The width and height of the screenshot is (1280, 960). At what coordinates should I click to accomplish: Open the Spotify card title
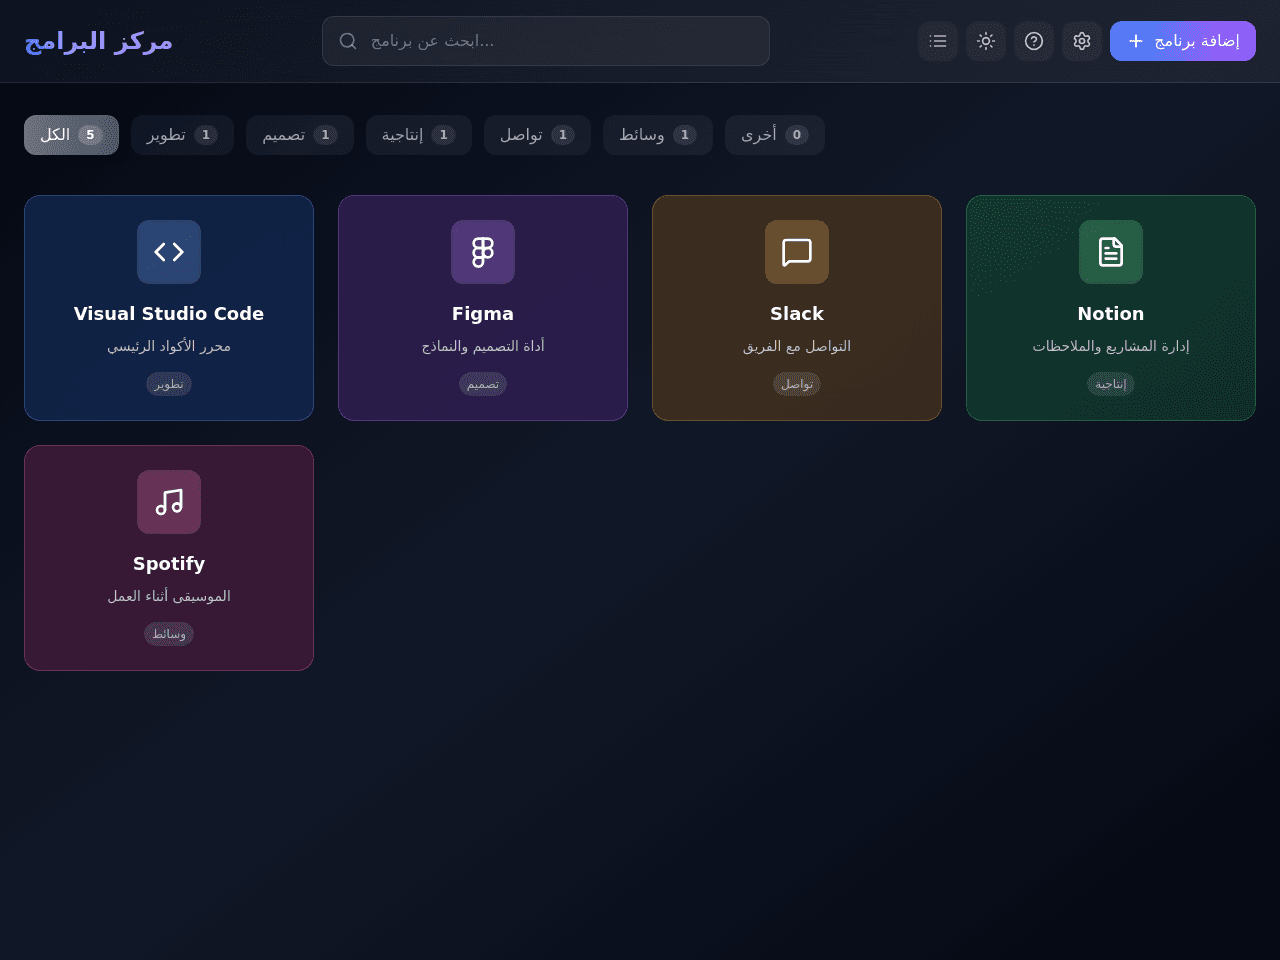coord(169,564)
